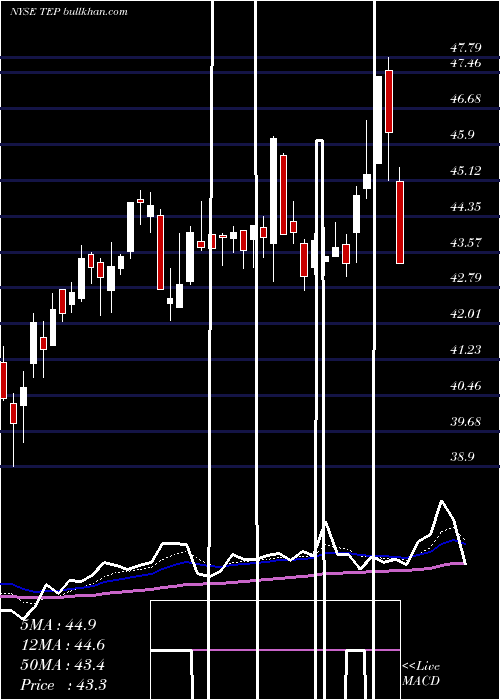Click the 41.23 price axis label
The height and width of the screenshot is (700, 500).
click(x=466, y=350)
